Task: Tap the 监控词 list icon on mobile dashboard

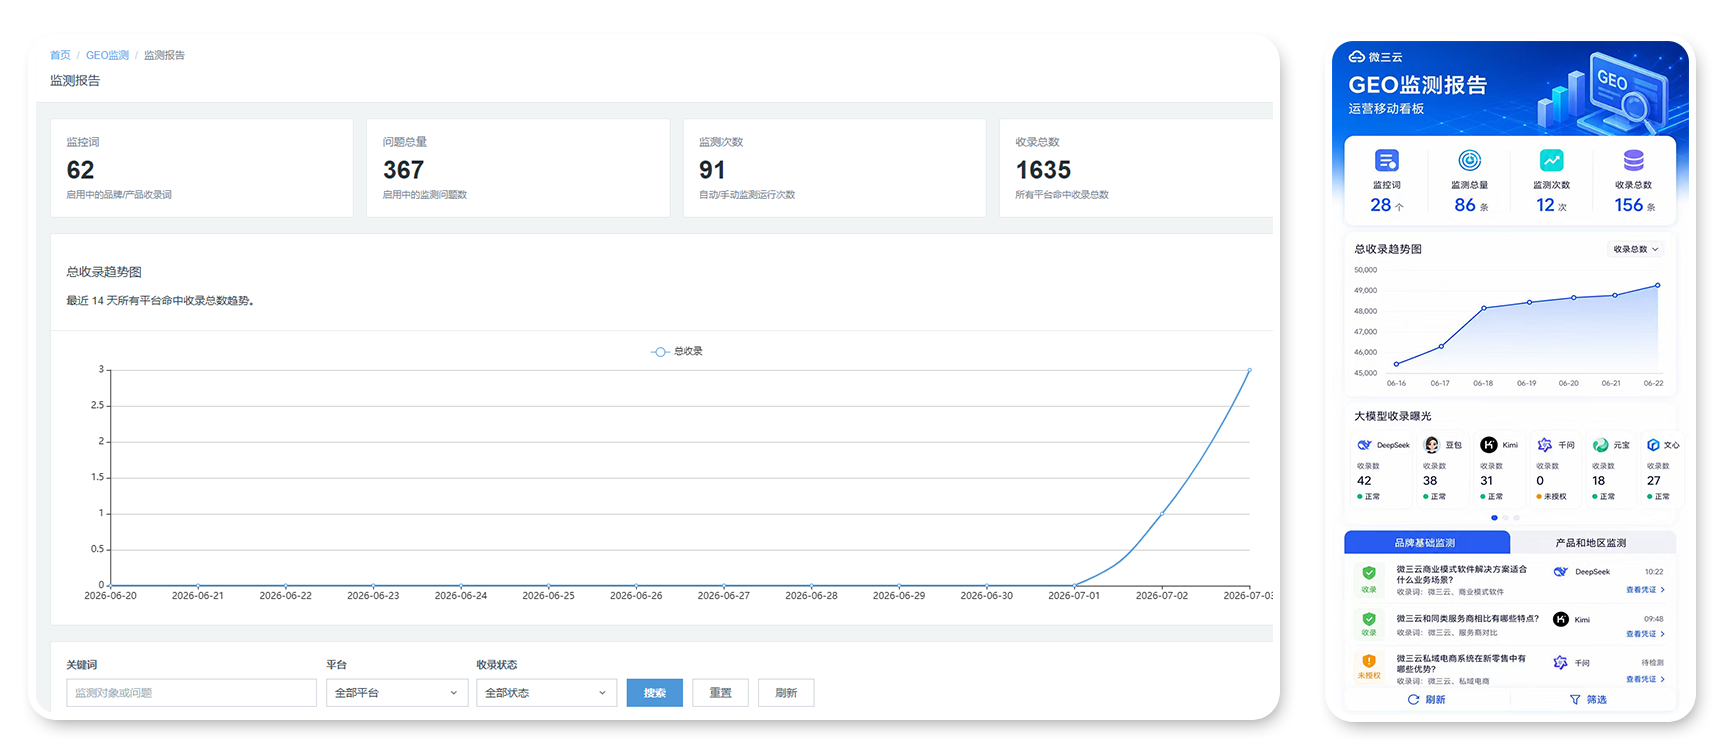Action: tap(1386, 160)
